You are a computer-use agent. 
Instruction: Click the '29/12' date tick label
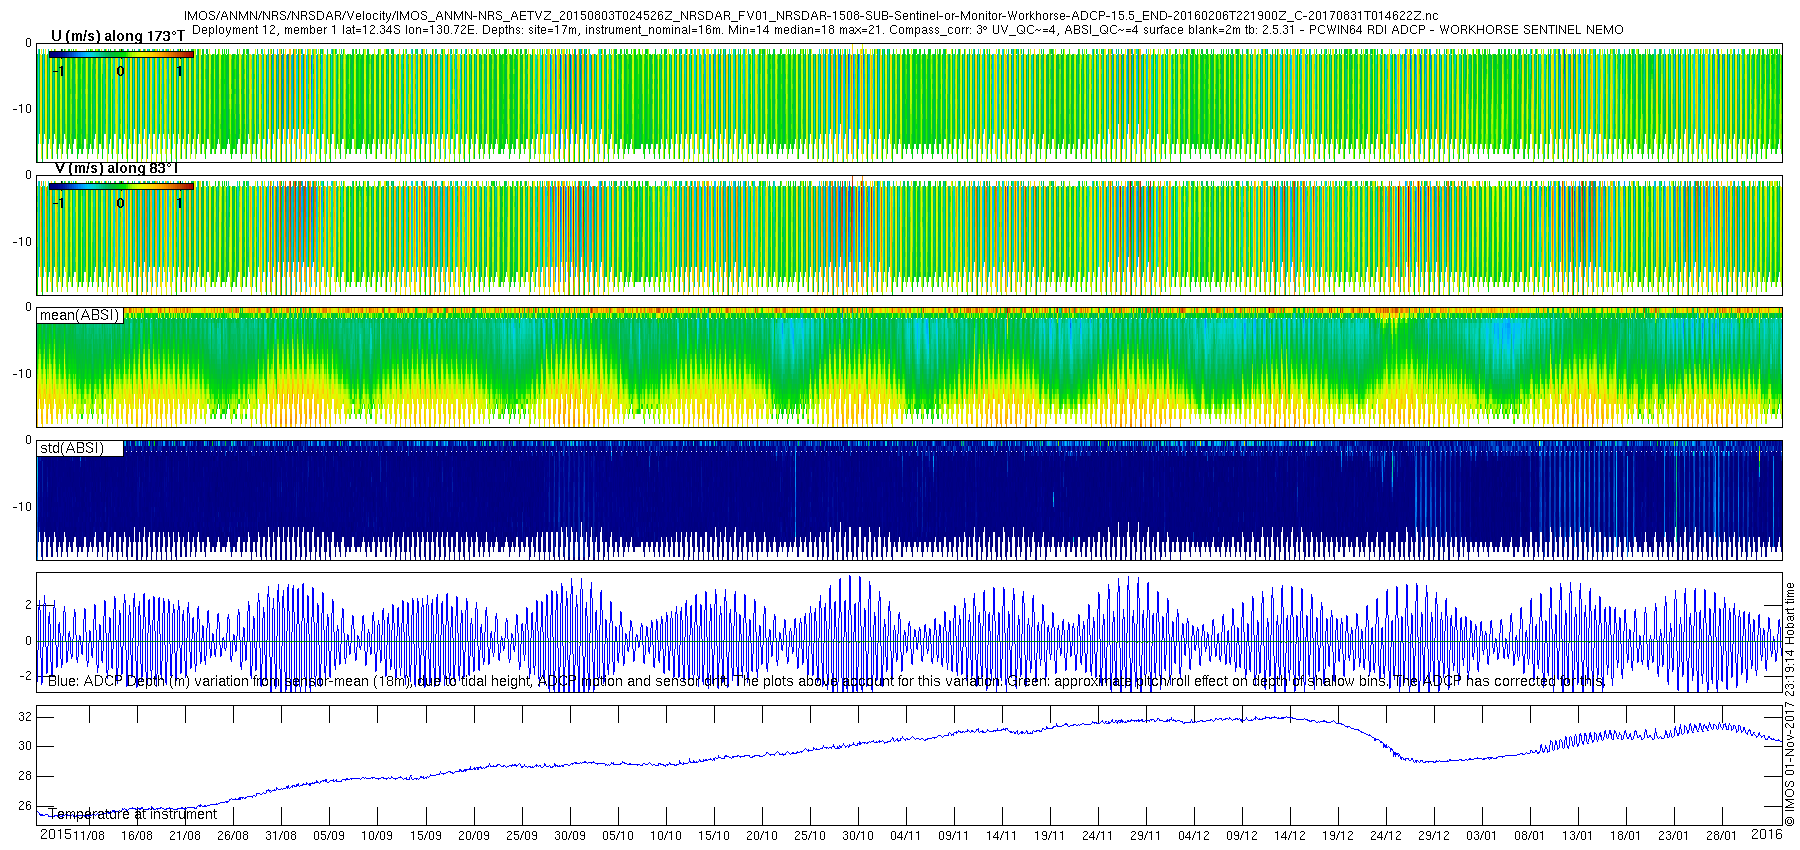coord(1433,836)
